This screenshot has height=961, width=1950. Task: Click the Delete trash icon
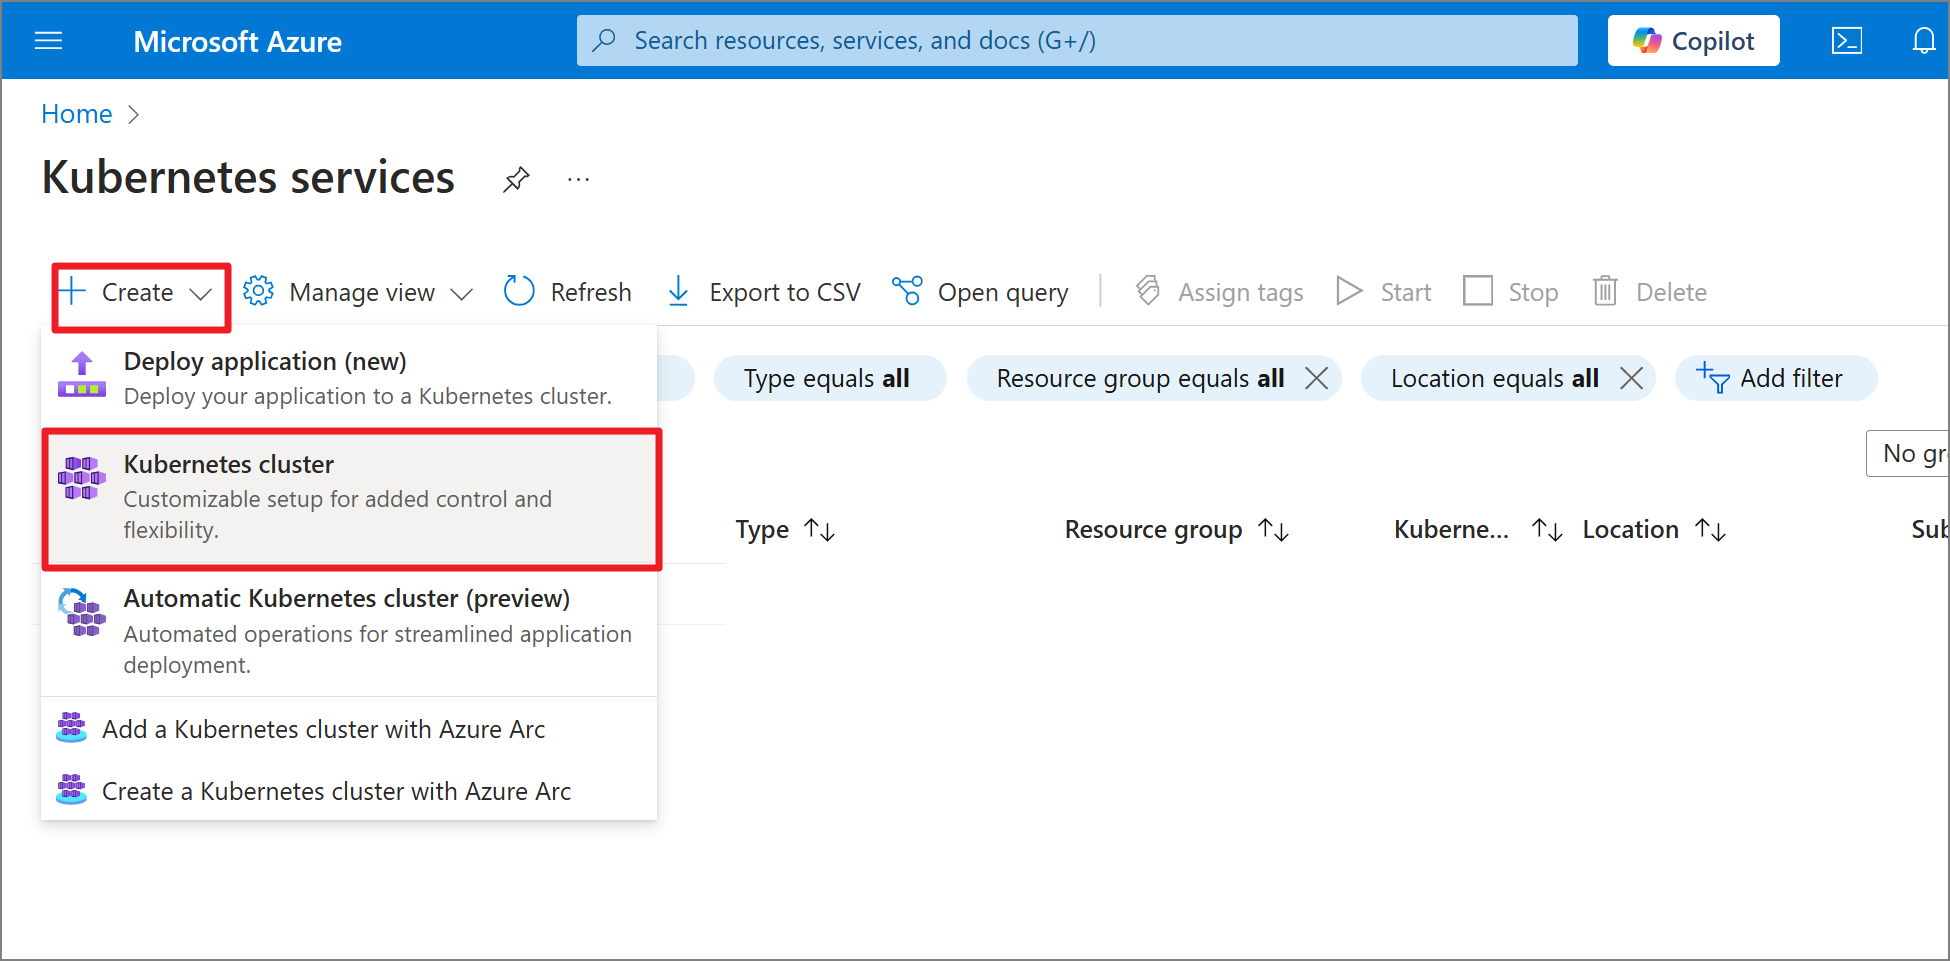(x=1605, y=291)
